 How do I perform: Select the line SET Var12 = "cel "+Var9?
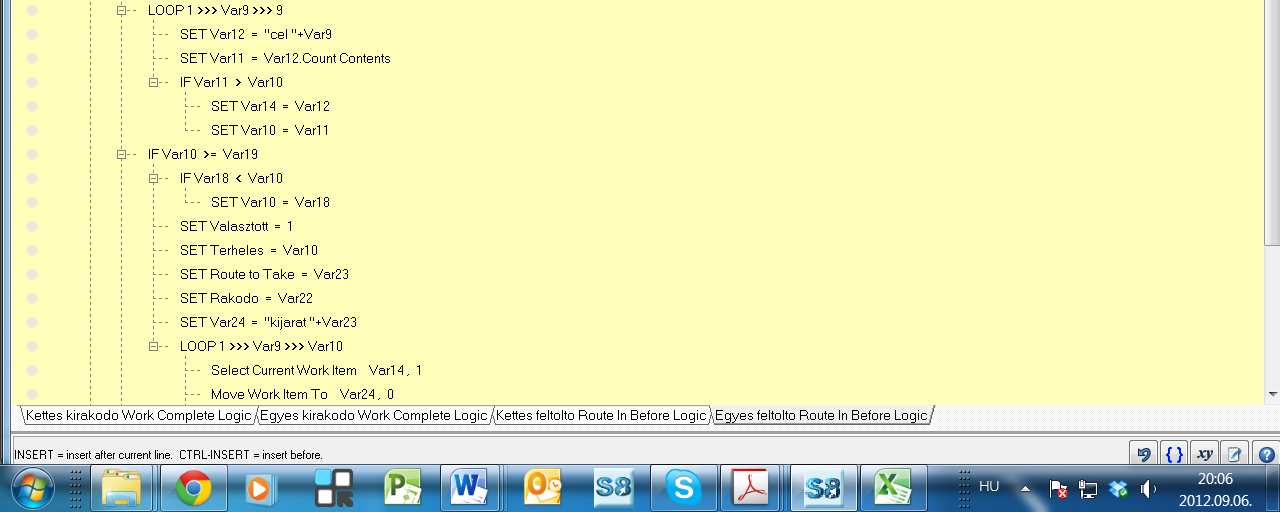[x=256, y=34]
